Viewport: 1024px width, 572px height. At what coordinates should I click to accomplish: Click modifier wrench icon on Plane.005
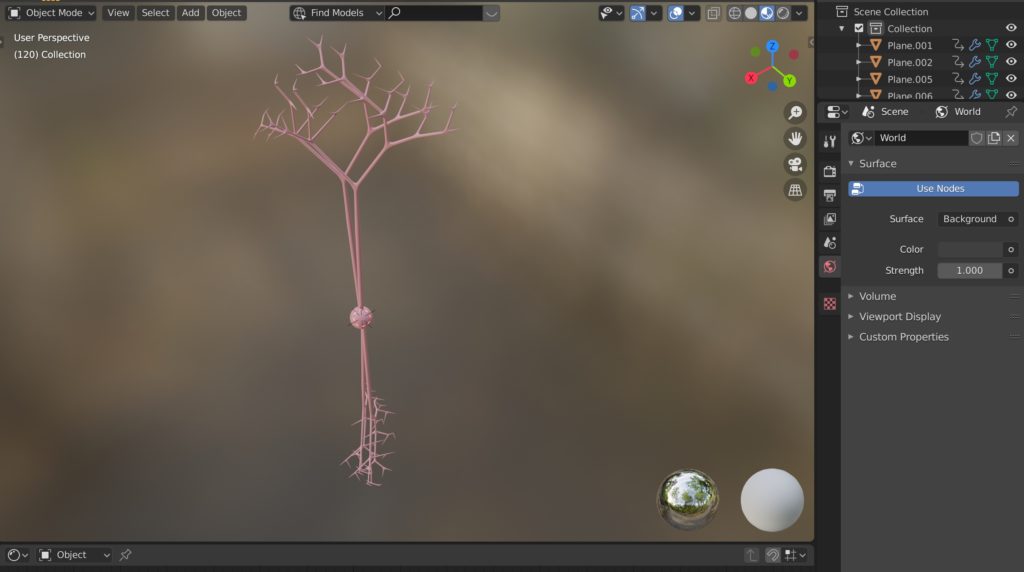pyautogui.click(x=975, y=79)
